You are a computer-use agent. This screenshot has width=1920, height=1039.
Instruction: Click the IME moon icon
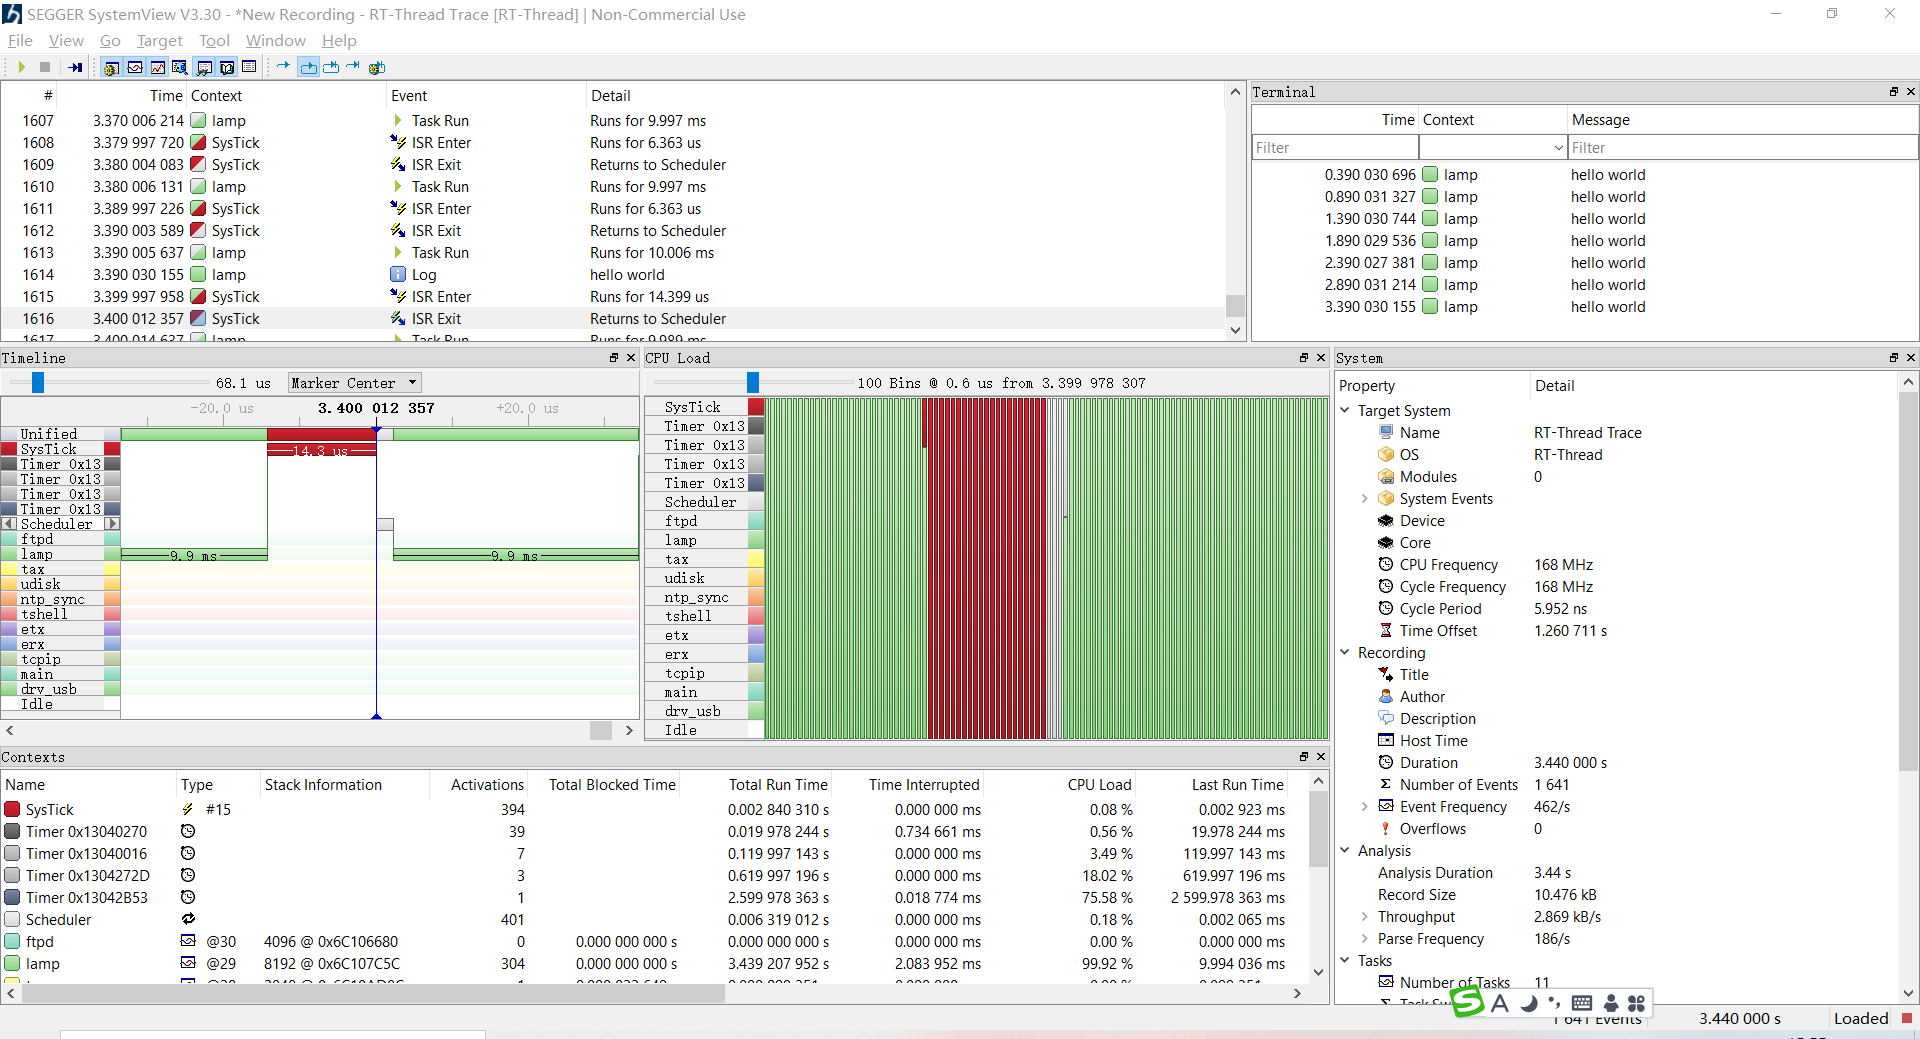click(1529, 1003)
